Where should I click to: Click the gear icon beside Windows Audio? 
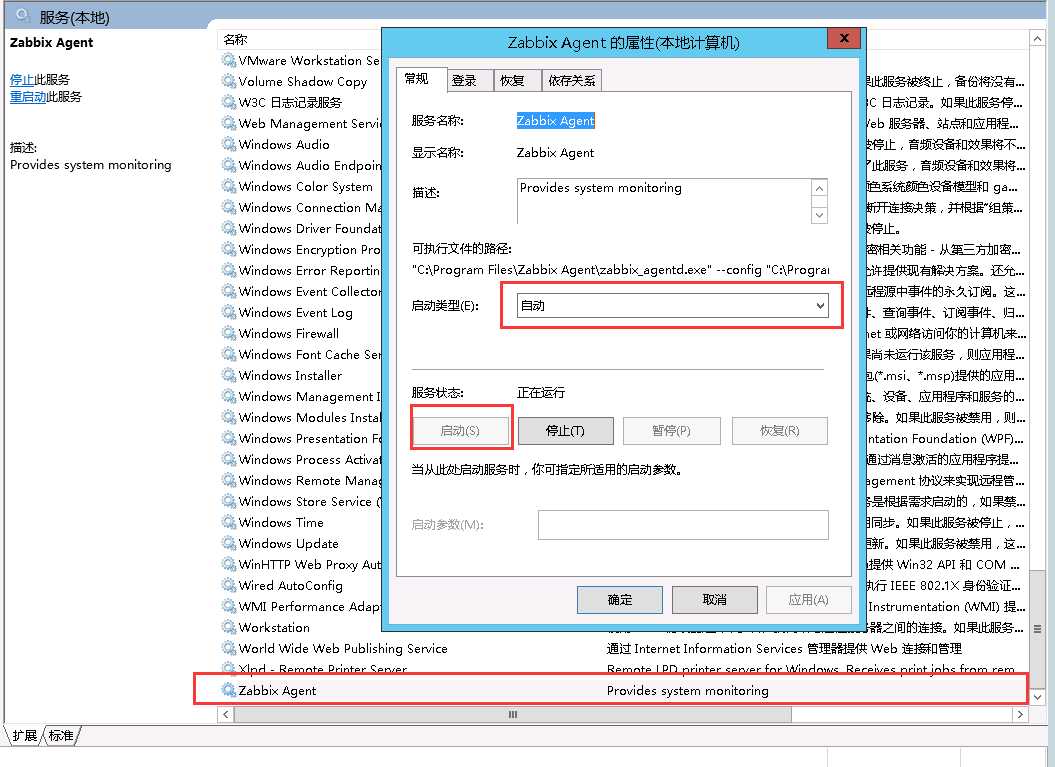coord(229,144)
